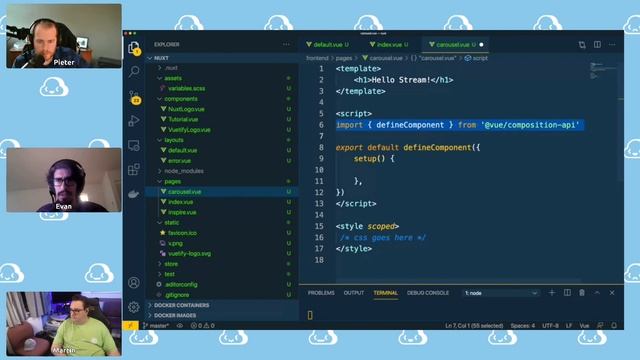Viewport: 640px width, 360px height.
Task: Maximize the panel with up chevron
Action: (x=597, y=293)
